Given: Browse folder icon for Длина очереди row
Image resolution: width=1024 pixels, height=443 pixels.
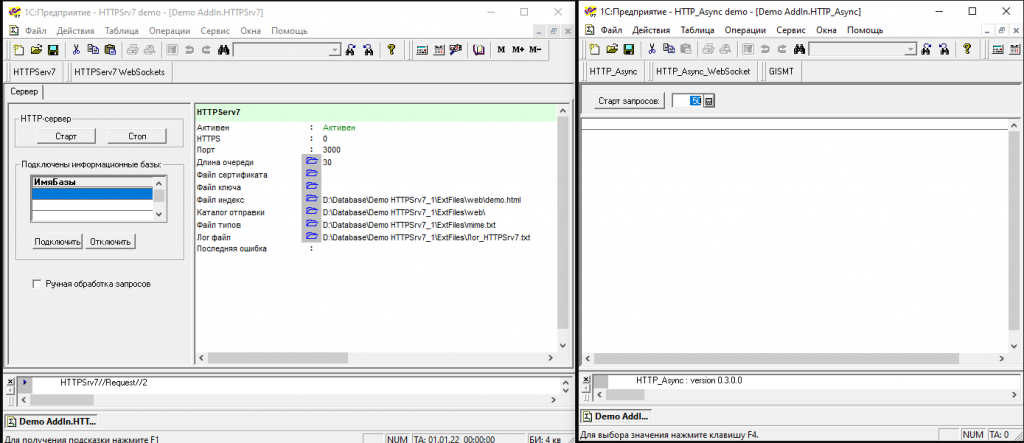Looking at the screenshot, I should click(x=311, y=161).
